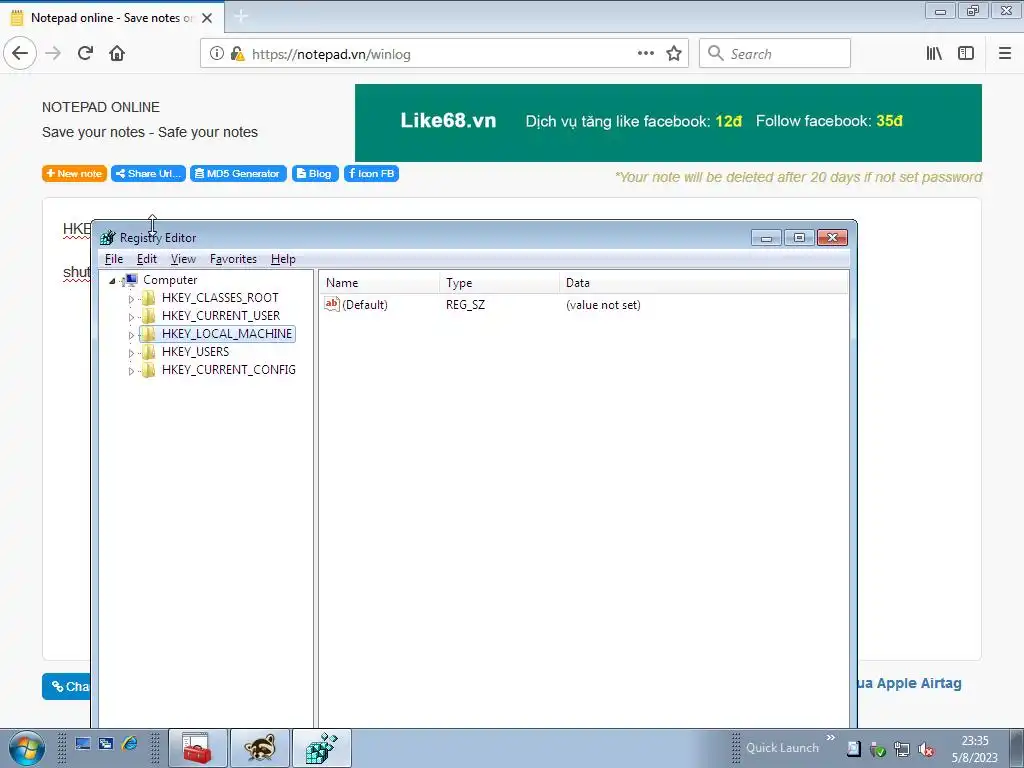Open the network tray icon
This screenshot has width=1024, height=768.
click(x=902, y=749)
